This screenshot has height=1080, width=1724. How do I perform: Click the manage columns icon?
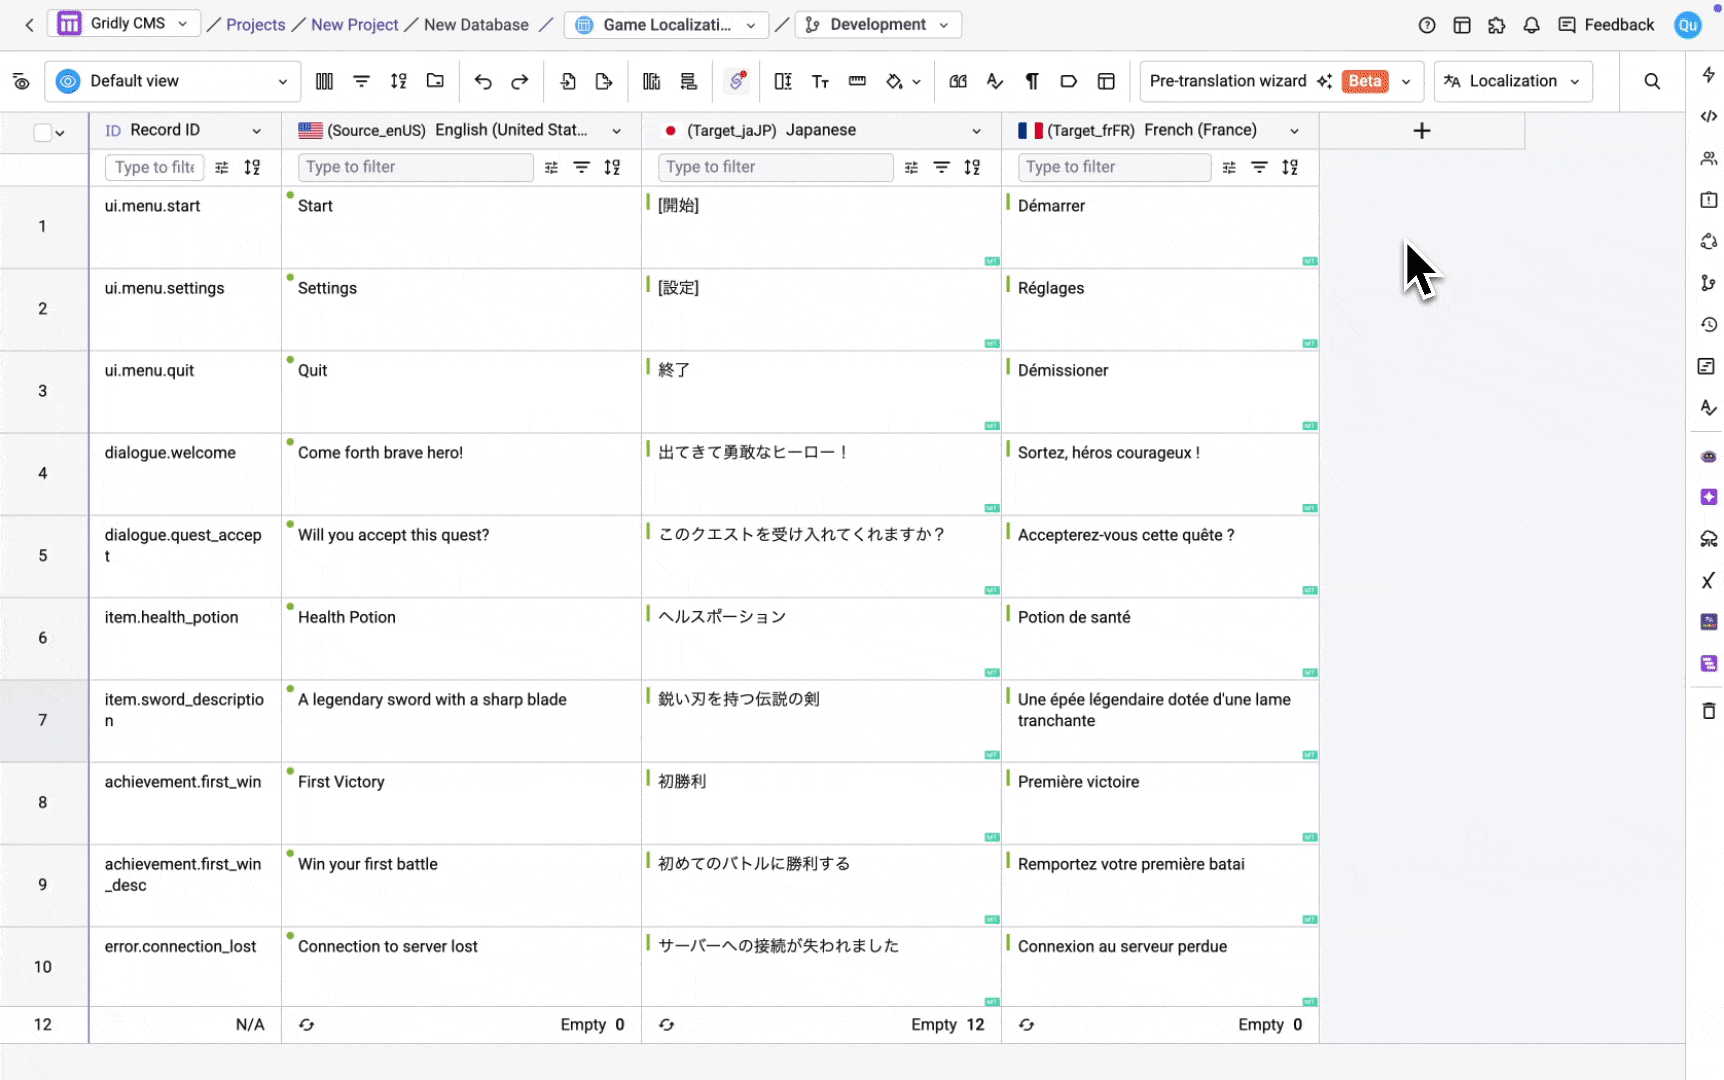click(x=324, y=81)
